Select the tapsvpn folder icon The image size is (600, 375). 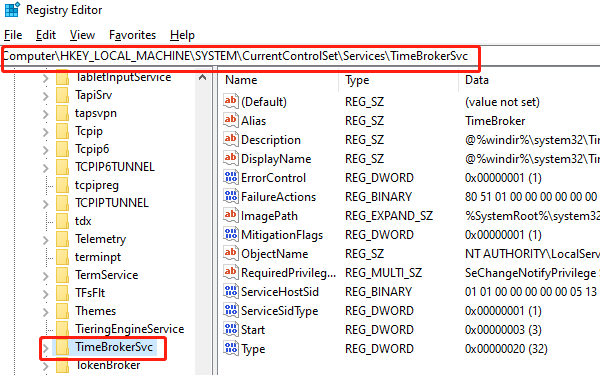[62, 113]
